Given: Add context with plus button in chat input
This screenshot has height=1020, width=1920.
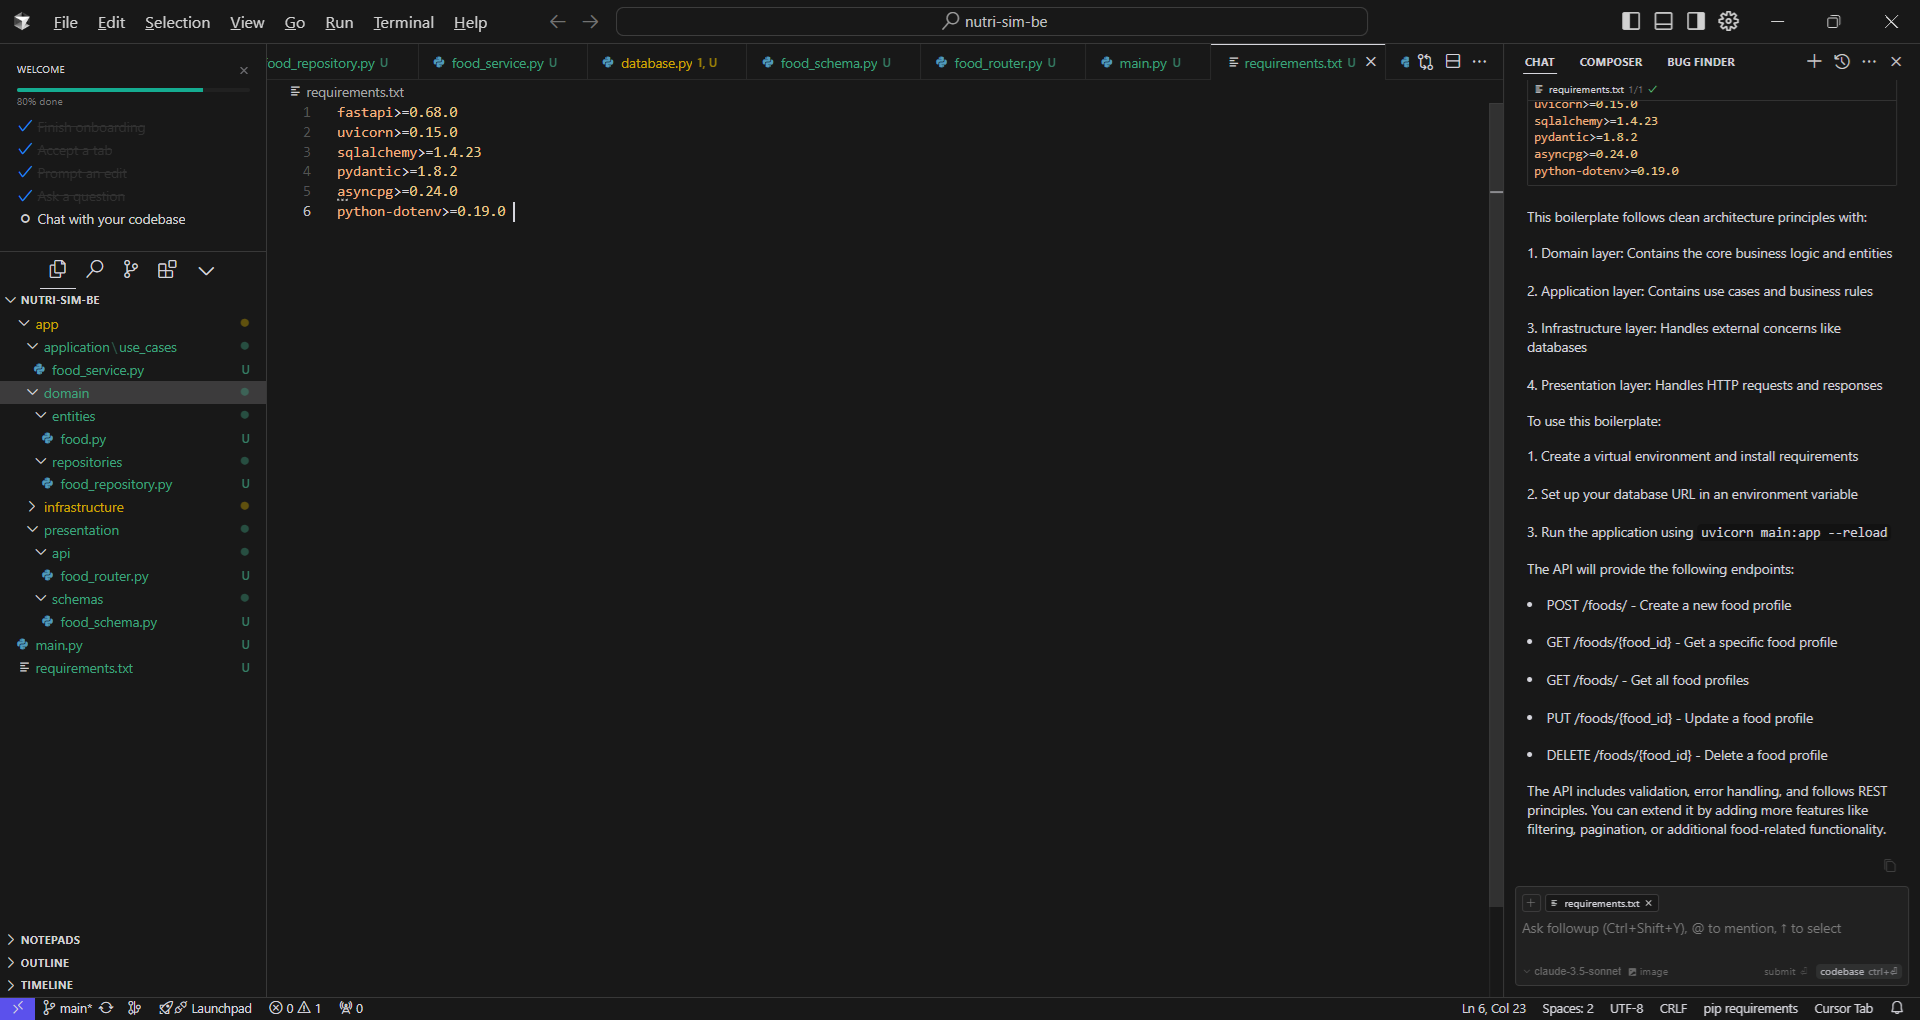Looking at the screenshot, I should pyautogui.click(x=1531, y=903).
